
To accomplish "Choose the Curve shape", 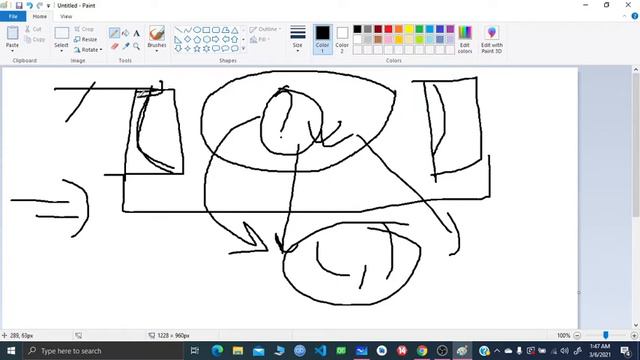I will point(188,30).
